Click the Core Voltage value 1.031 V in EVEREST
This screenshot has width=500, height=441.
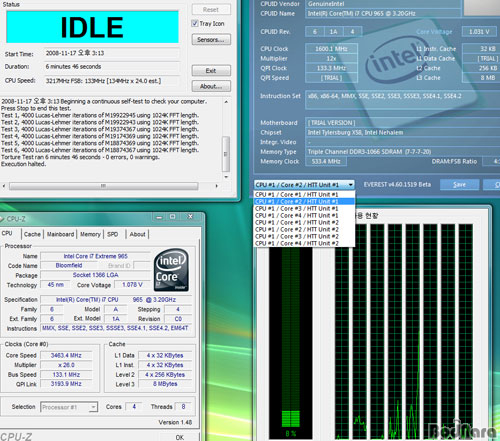pyautogui.click(x=479, y=32)
